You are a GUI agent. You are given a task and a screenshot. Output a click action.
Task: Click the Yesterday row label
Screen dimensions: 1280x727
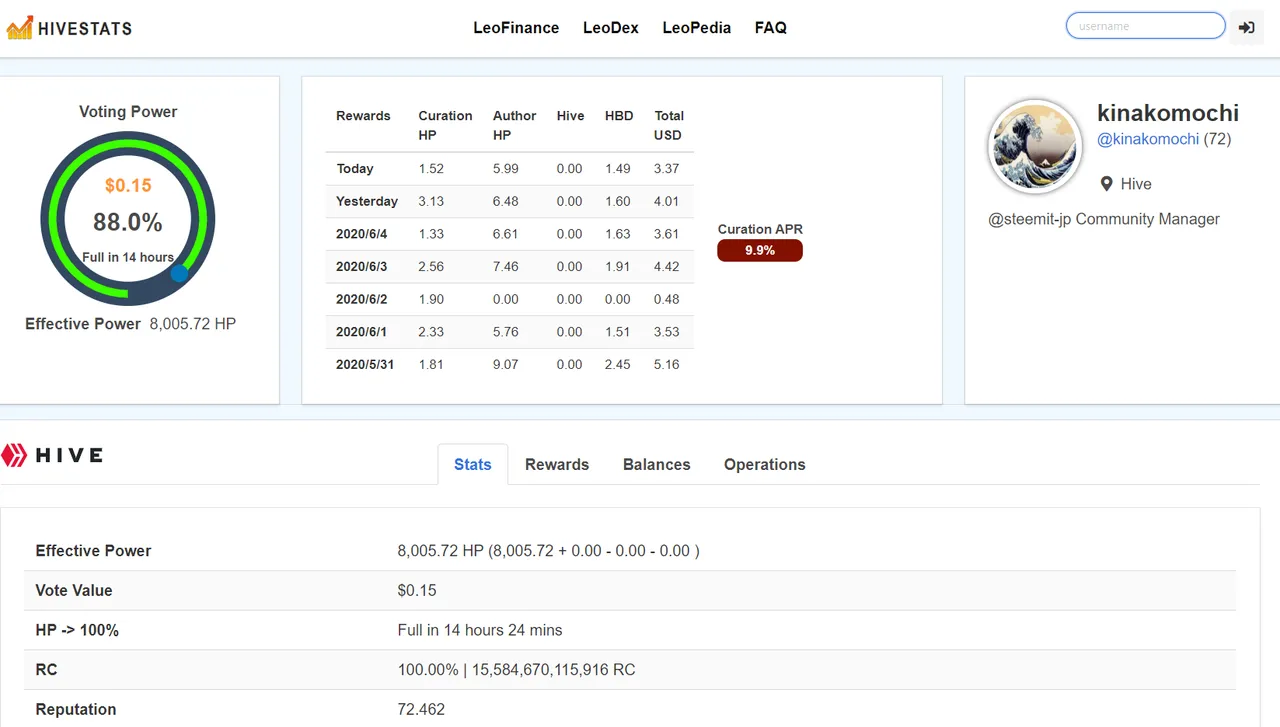point(367,201)
